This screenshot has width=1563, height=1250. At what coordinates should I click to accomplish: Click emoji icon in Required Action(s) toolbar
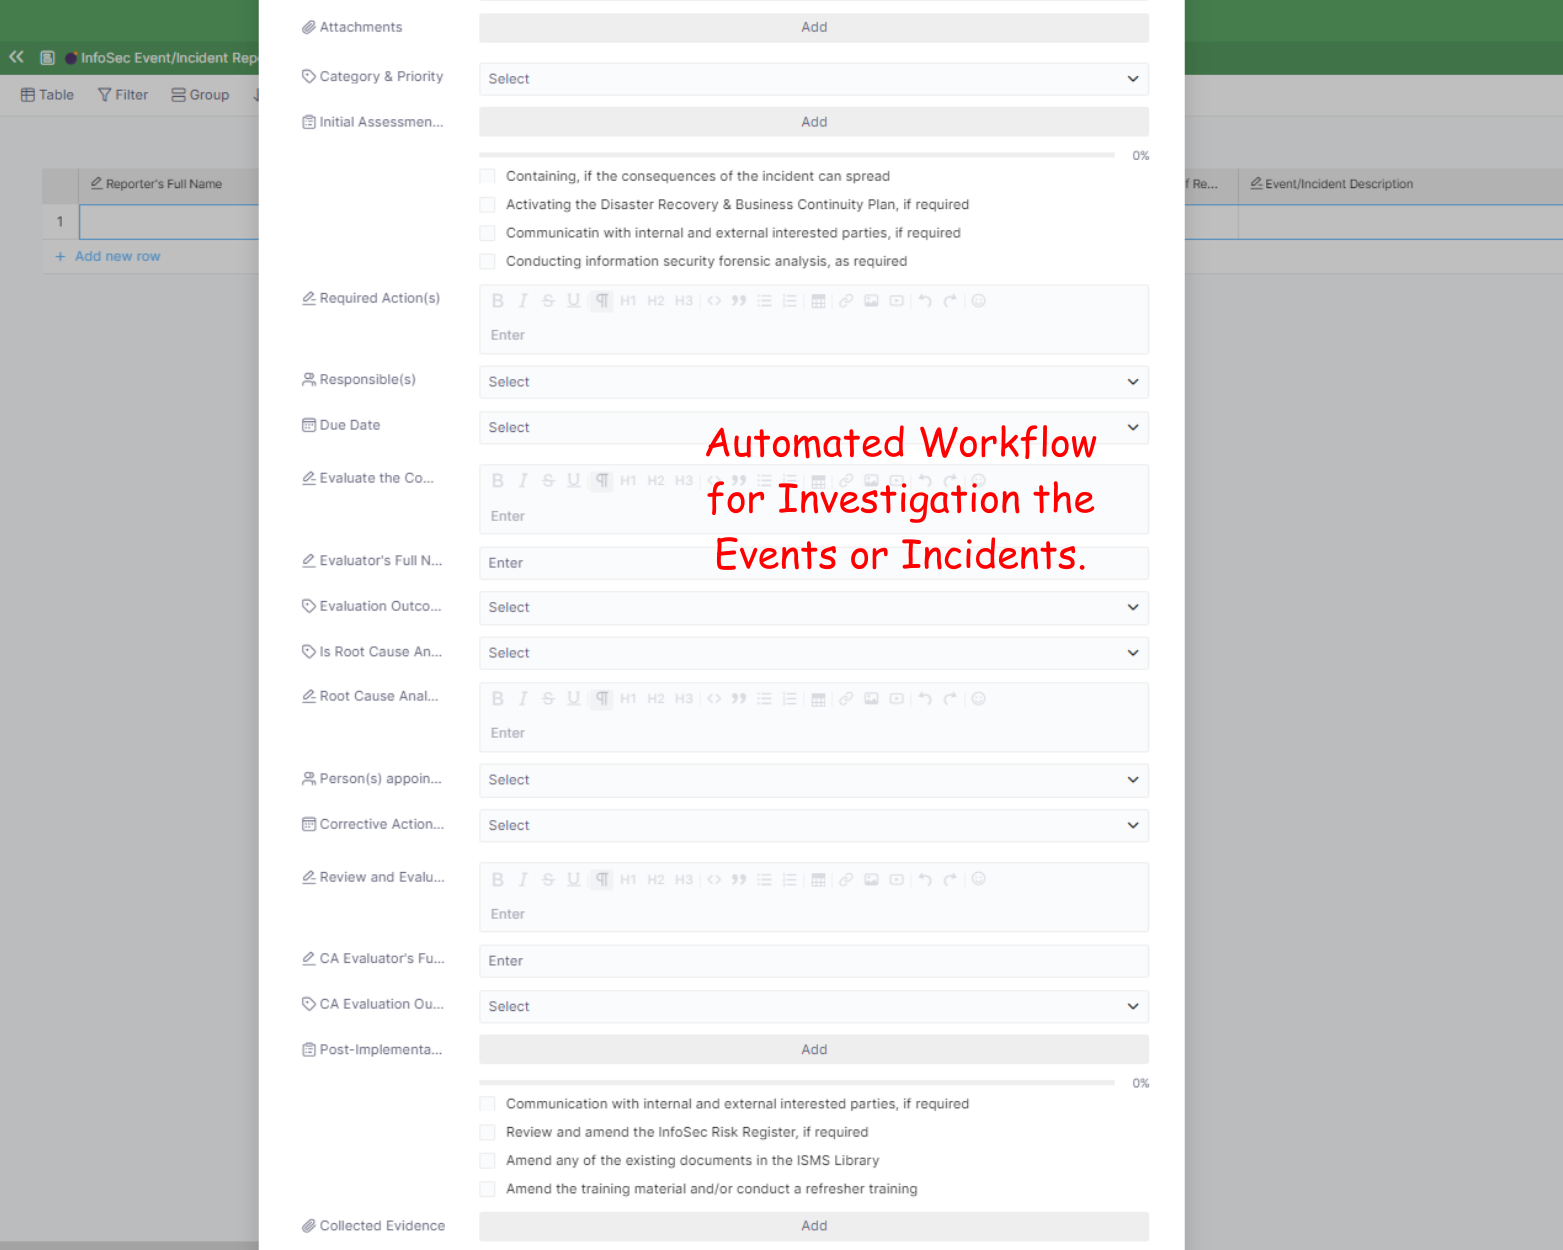point(978,301)
